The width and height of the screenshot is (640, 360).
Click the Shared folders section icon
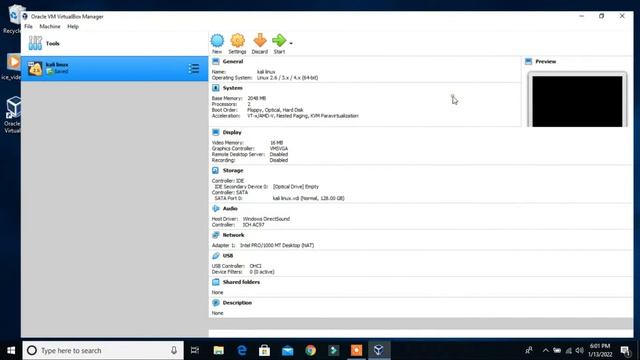216,282
